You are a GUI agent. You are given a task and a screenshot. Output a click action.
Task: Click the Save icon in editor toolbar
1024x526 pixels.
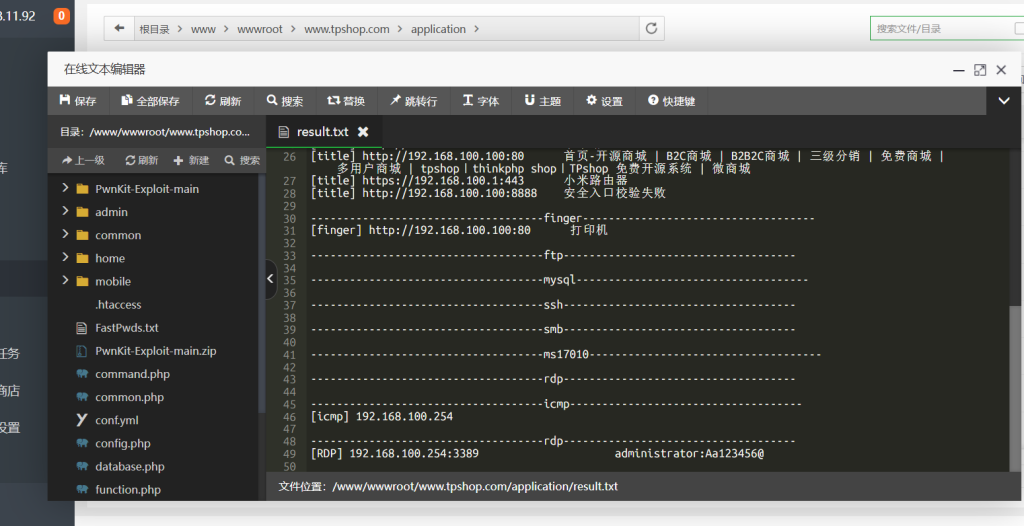65,101
